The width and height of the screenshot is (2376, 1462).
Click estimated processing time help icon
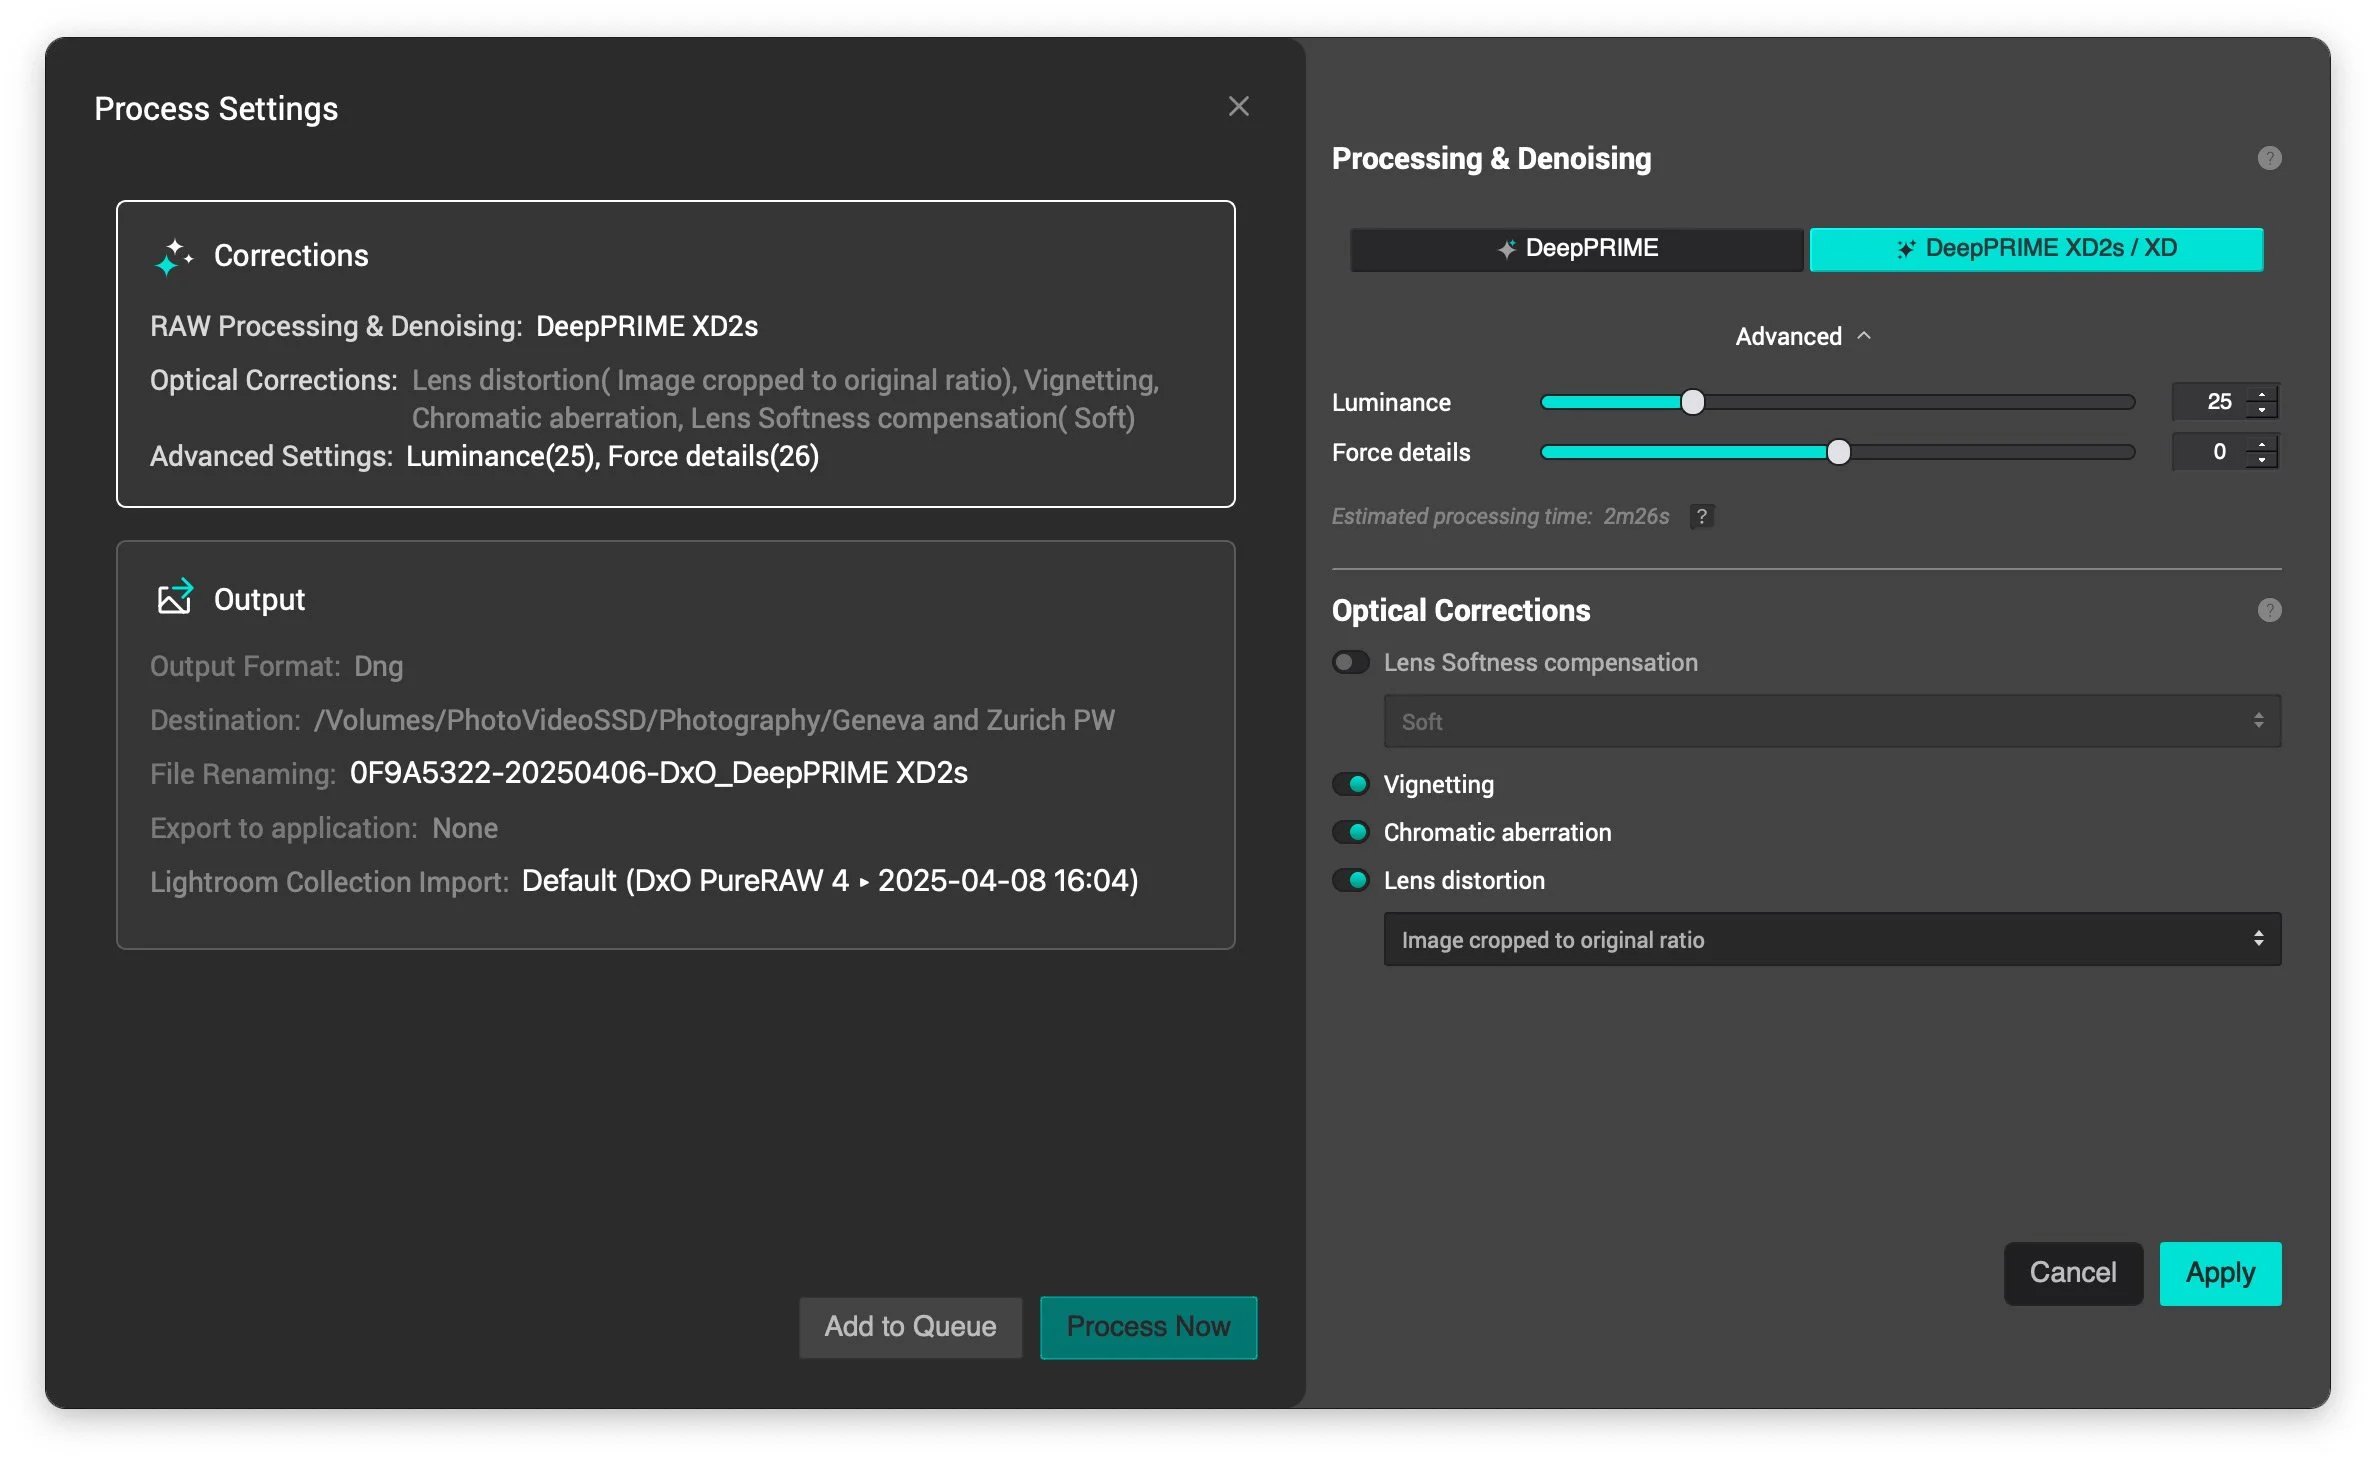pyautogui.click(x=1701, y=516)
